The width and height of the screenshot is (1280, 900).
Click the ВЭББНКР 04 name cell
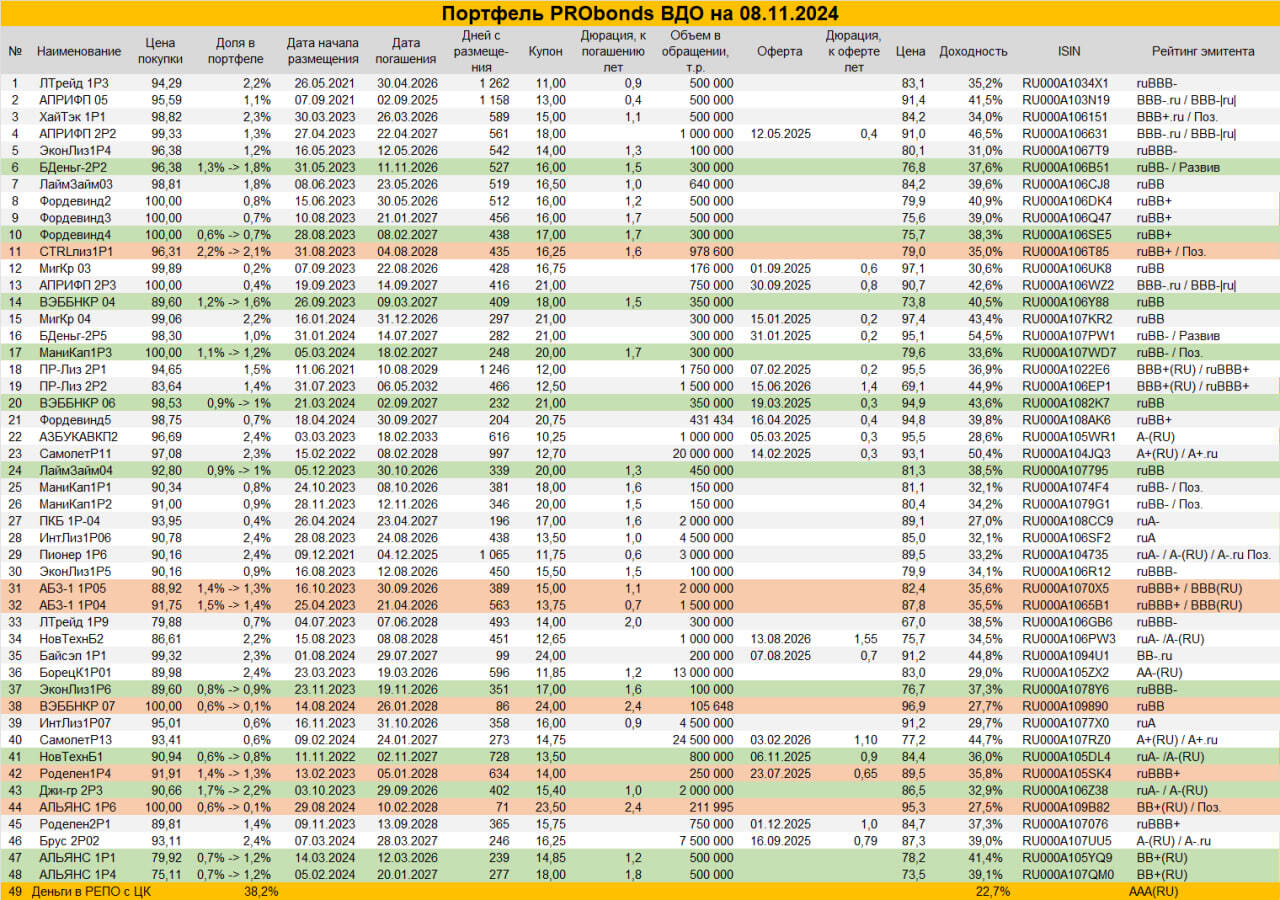pos(77,301)
